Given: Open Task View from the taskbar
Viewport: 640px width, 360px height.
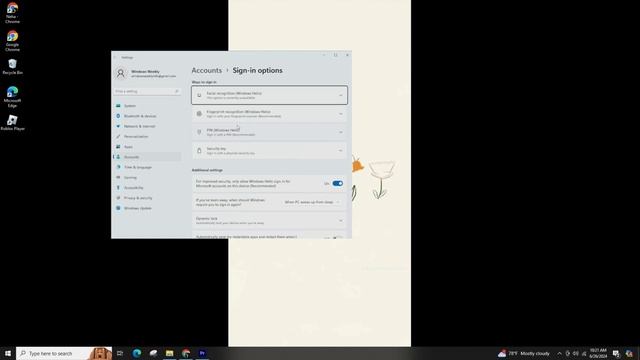Looking at the screenshot, I should (x=120, y=353).
